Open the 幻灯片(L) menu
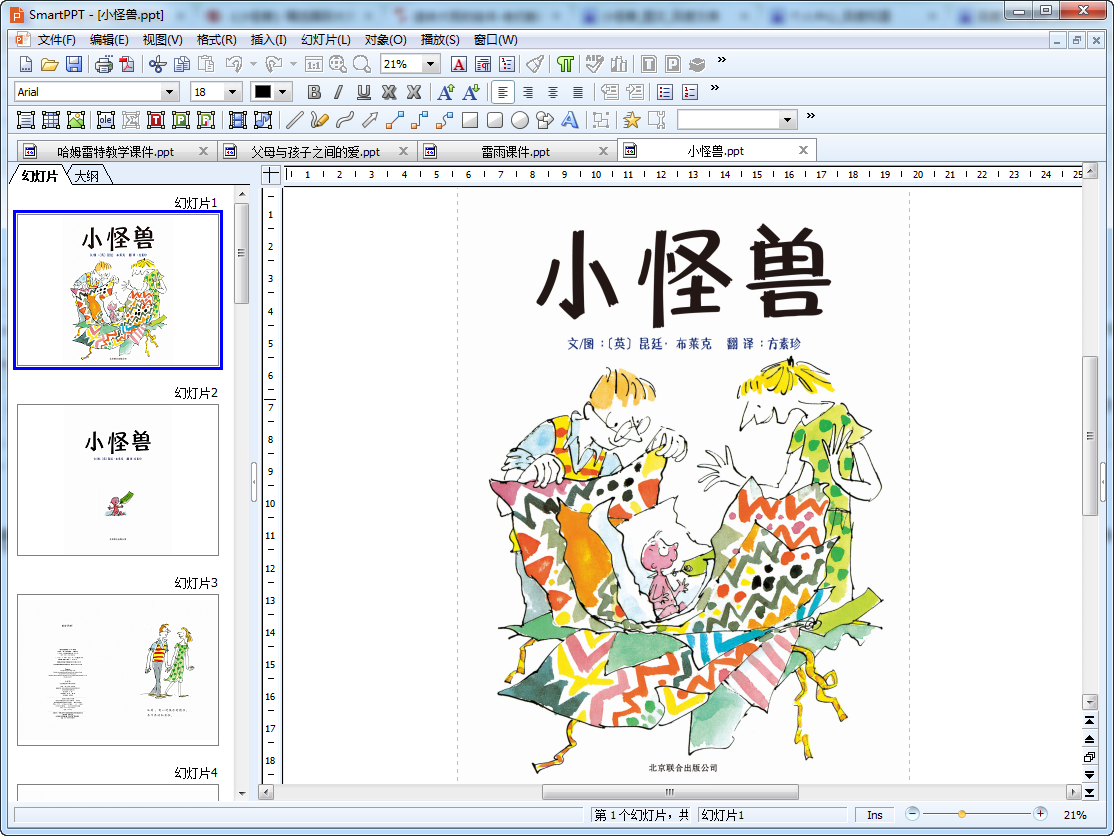The image size is (1114, 836). point(325,40)
